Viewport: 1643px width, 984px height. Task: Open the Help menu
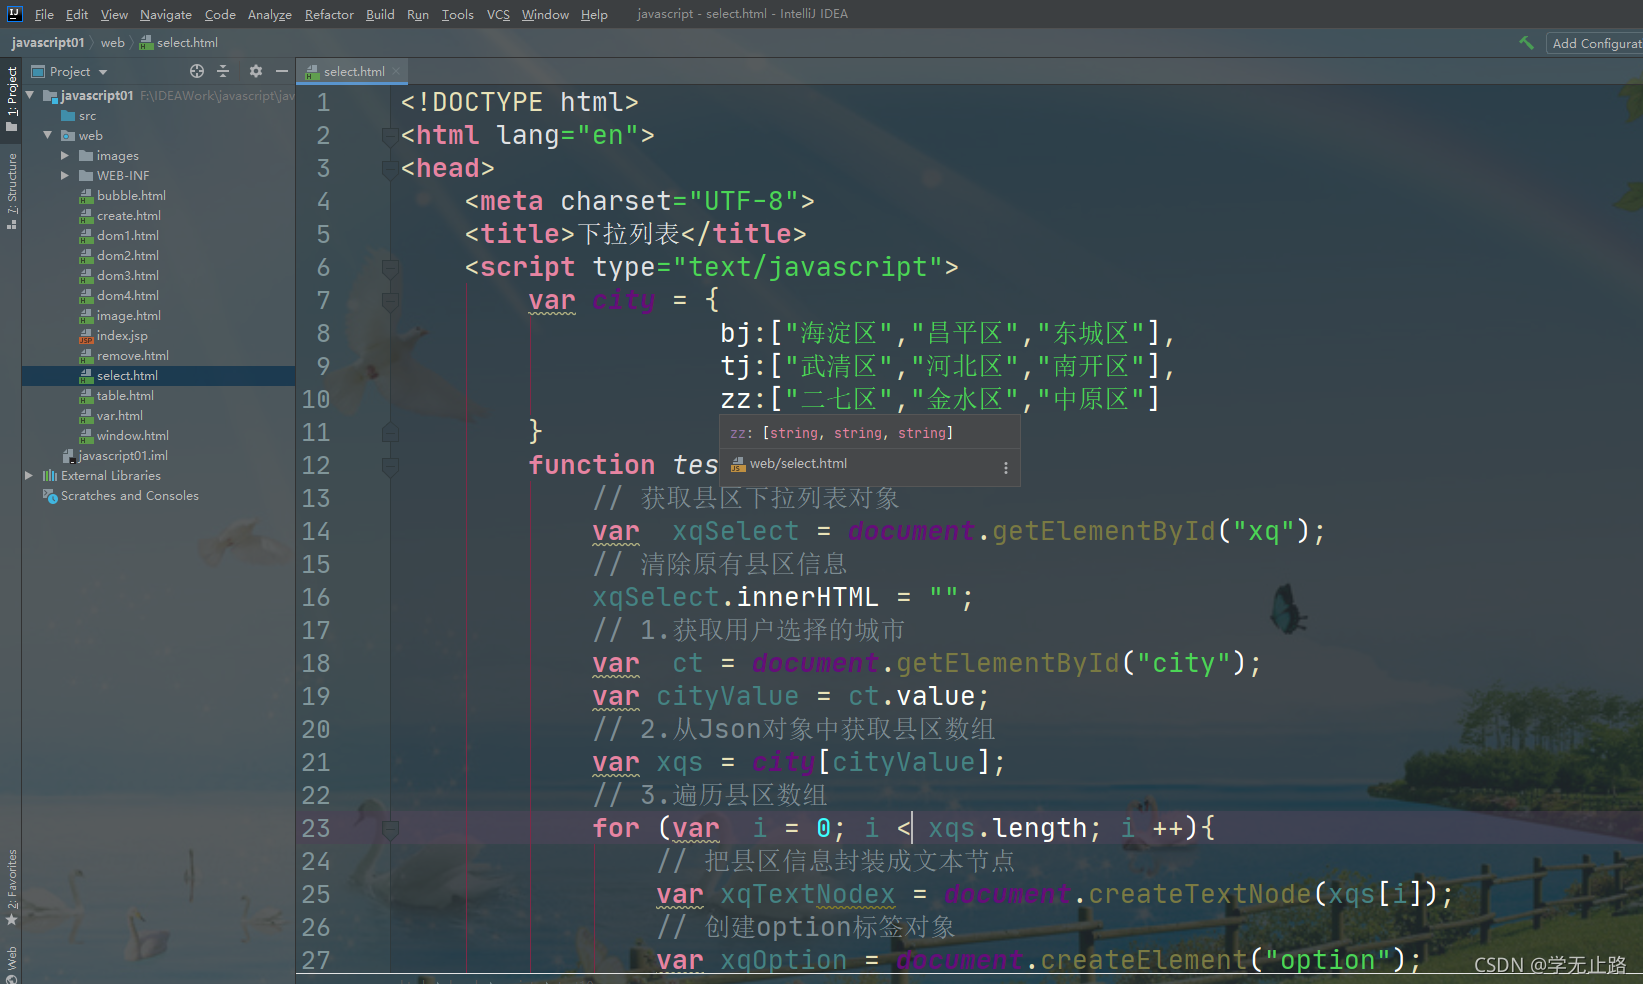pos(594,14)
